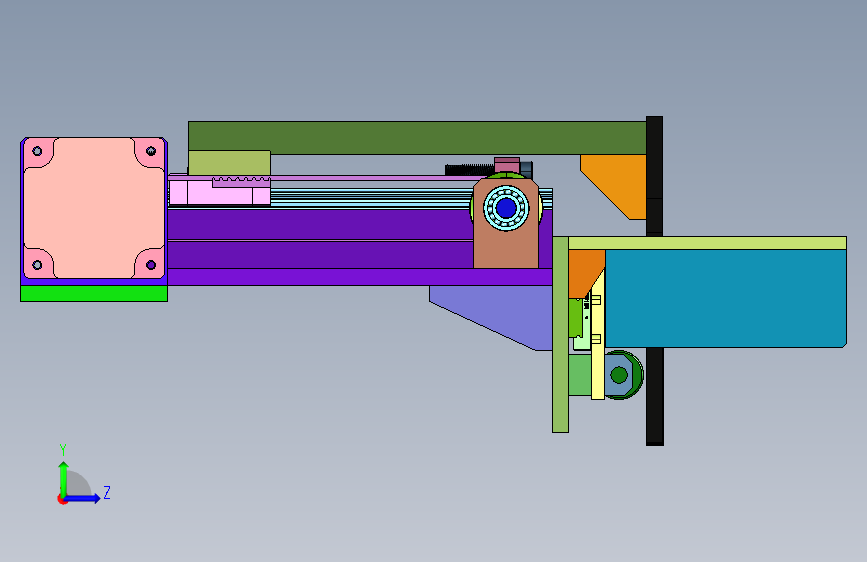Select the brown bearing housing block
Screen dimensions: 867x562
tap(506, 249)
